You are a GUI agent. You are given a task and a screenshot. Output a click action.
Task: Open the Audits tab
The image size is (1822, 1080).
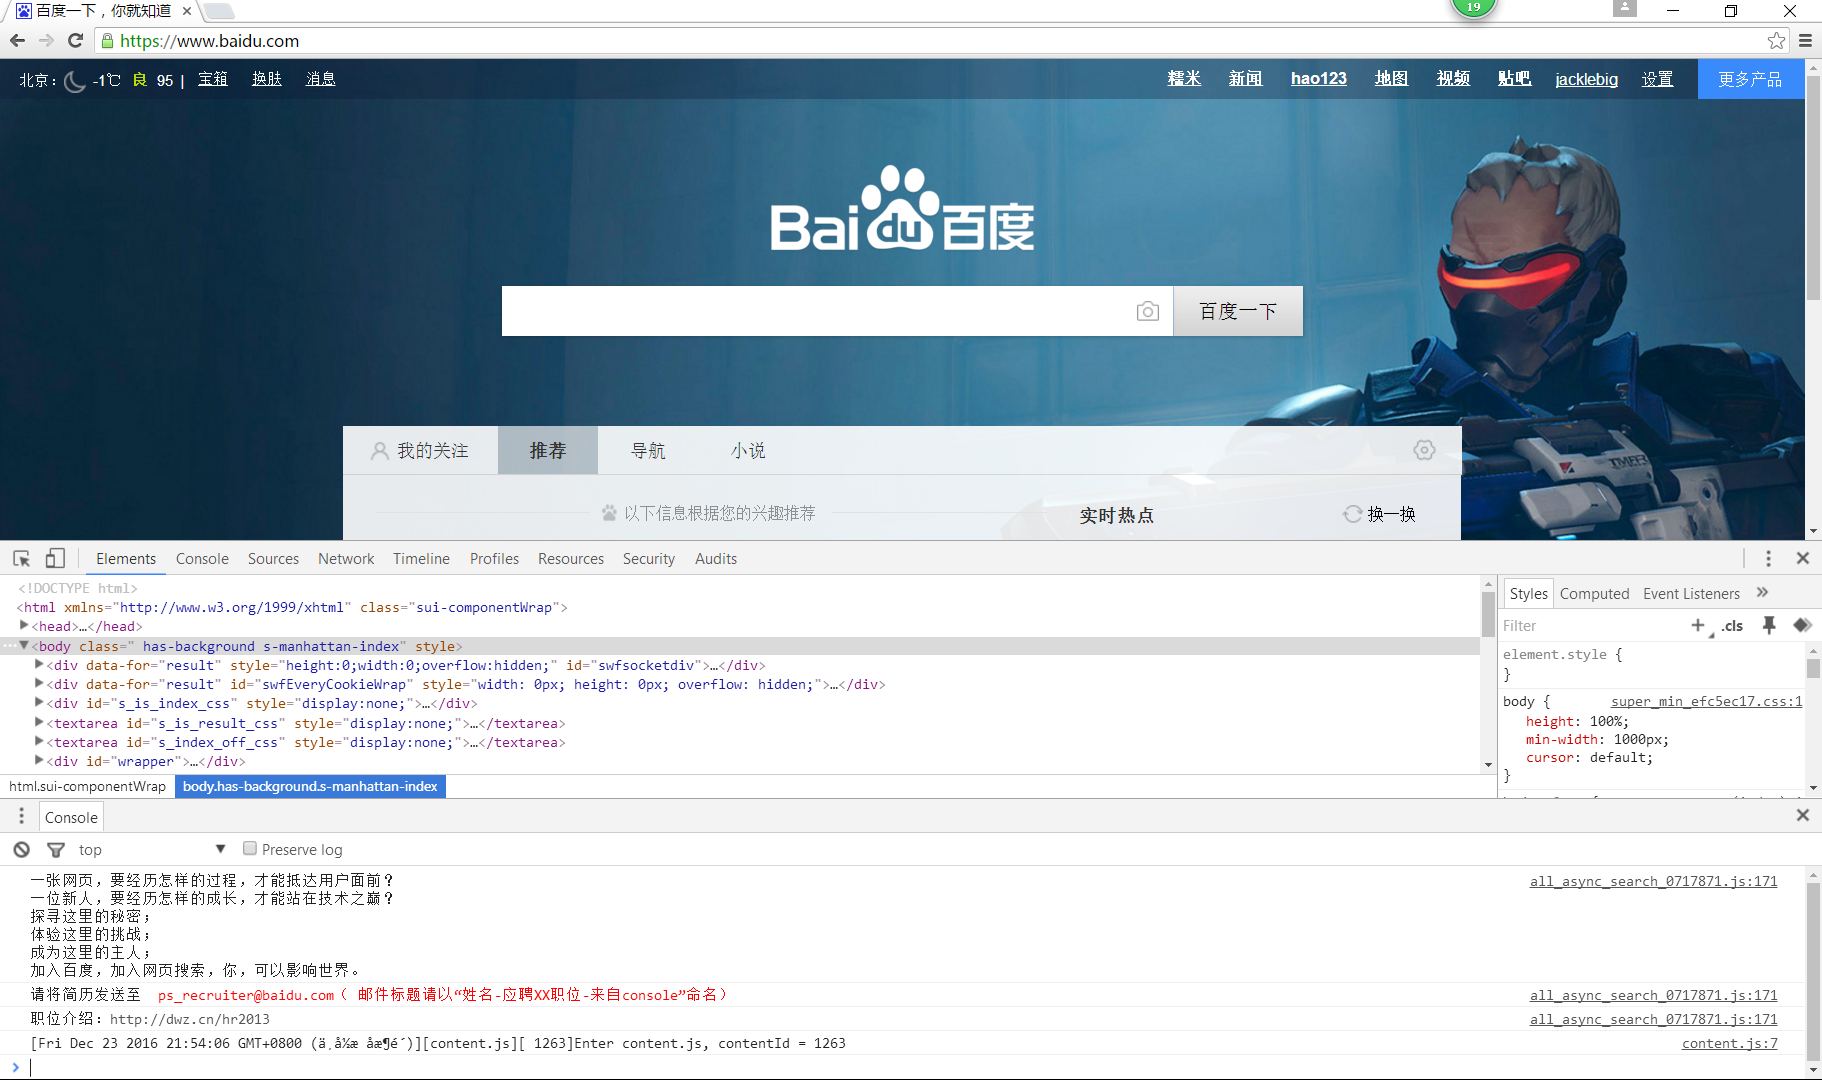click(716, 558)
